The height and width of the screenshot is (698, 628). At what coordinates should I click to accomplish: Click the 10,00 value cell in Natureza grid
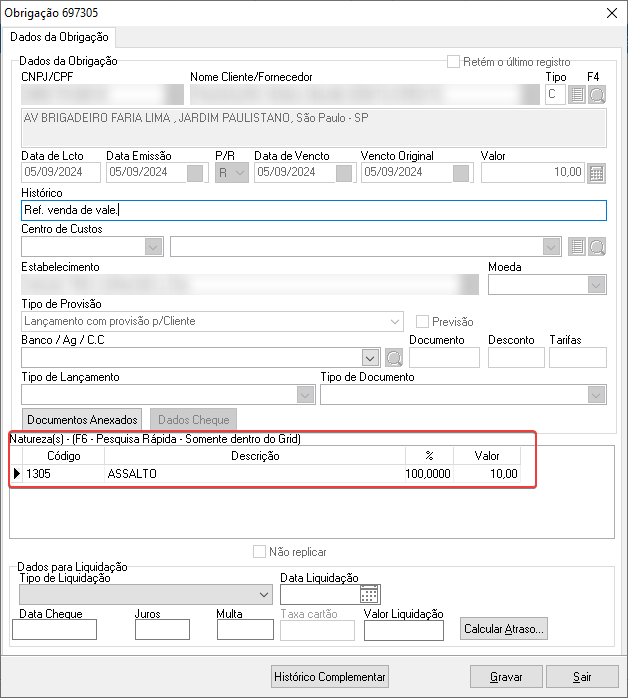[487, 474]
